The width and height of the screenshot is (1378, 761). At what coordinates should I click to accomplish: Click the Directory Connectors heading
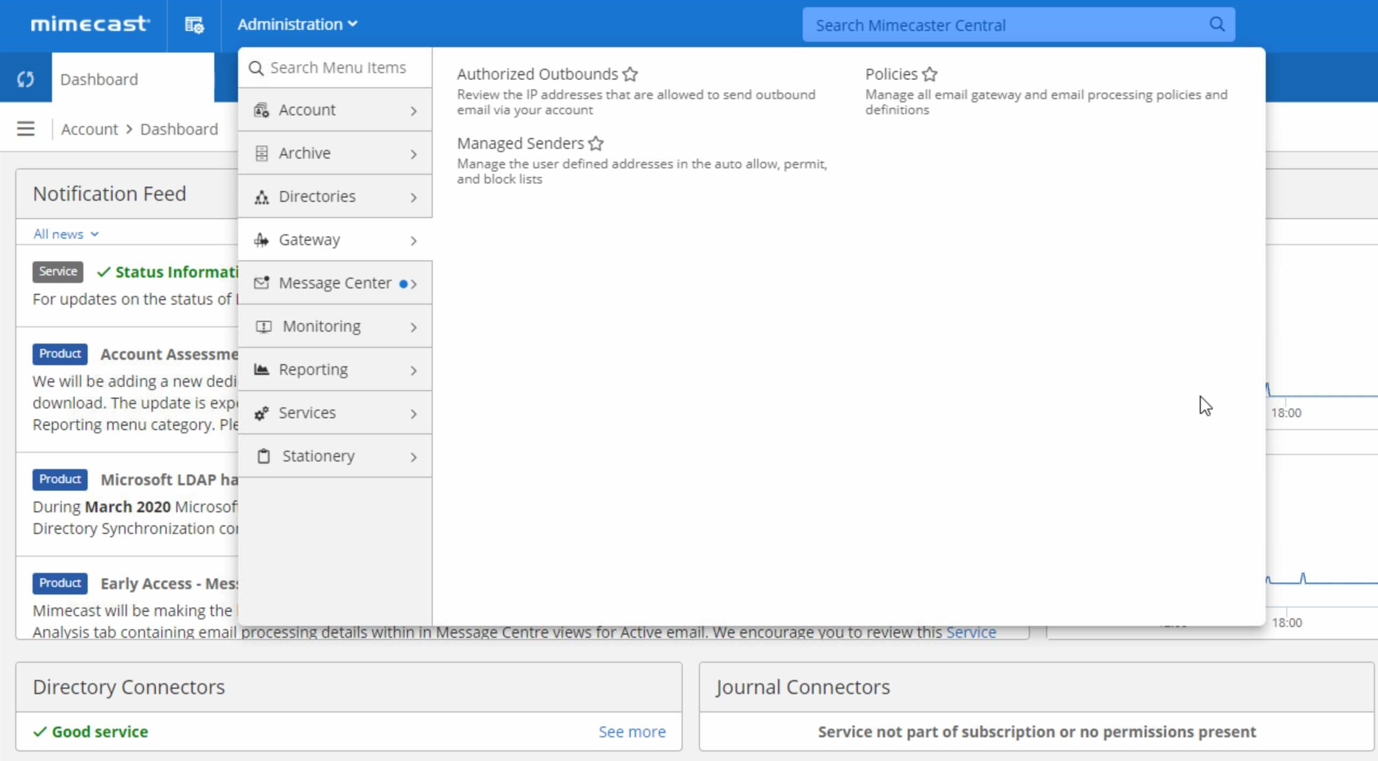[x=129, y=687]
